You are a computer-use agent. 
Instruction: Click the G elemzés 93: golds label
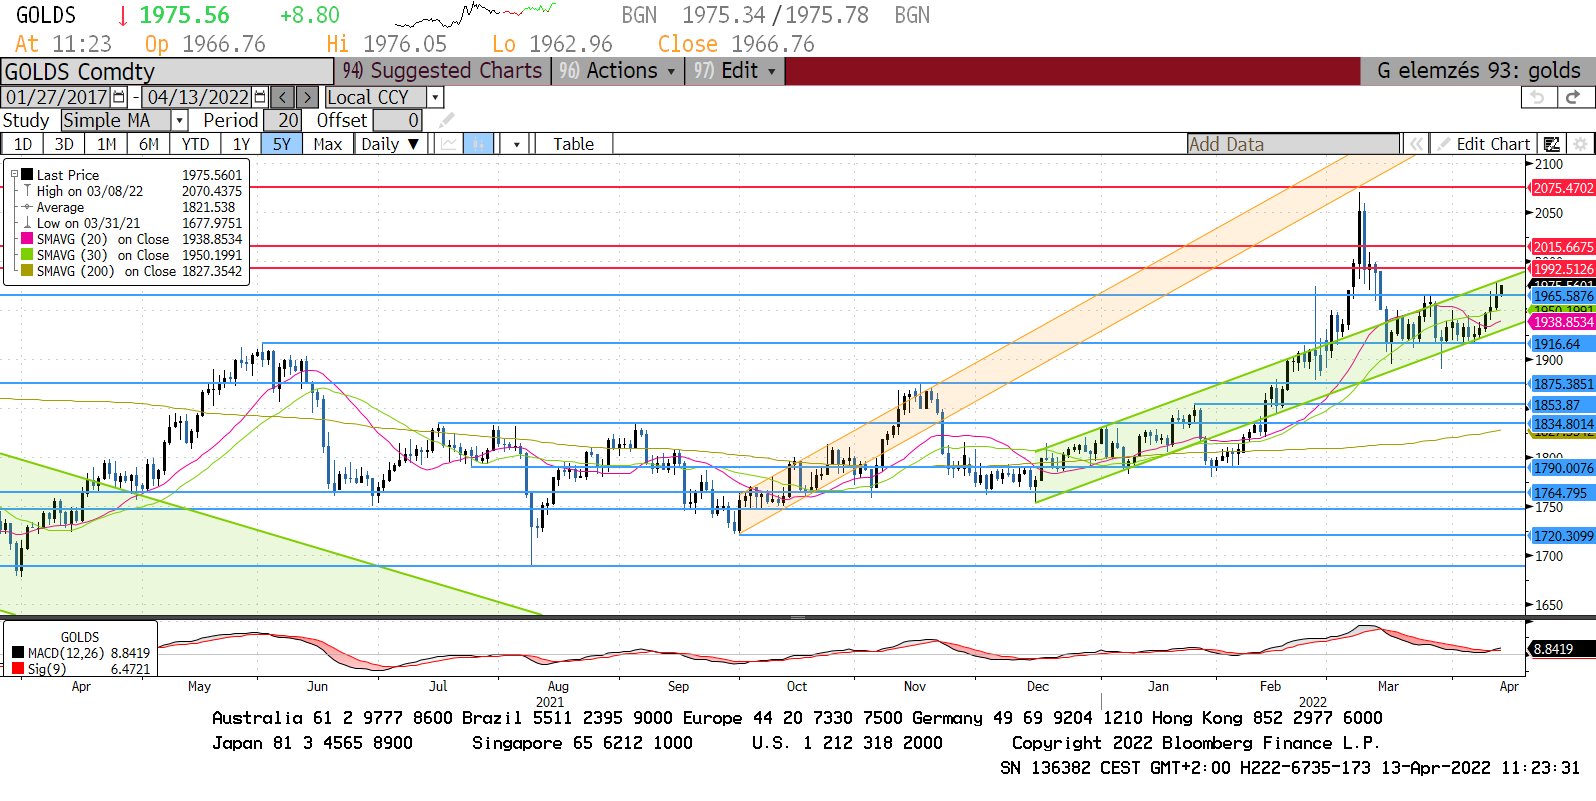coord(1478,71)
